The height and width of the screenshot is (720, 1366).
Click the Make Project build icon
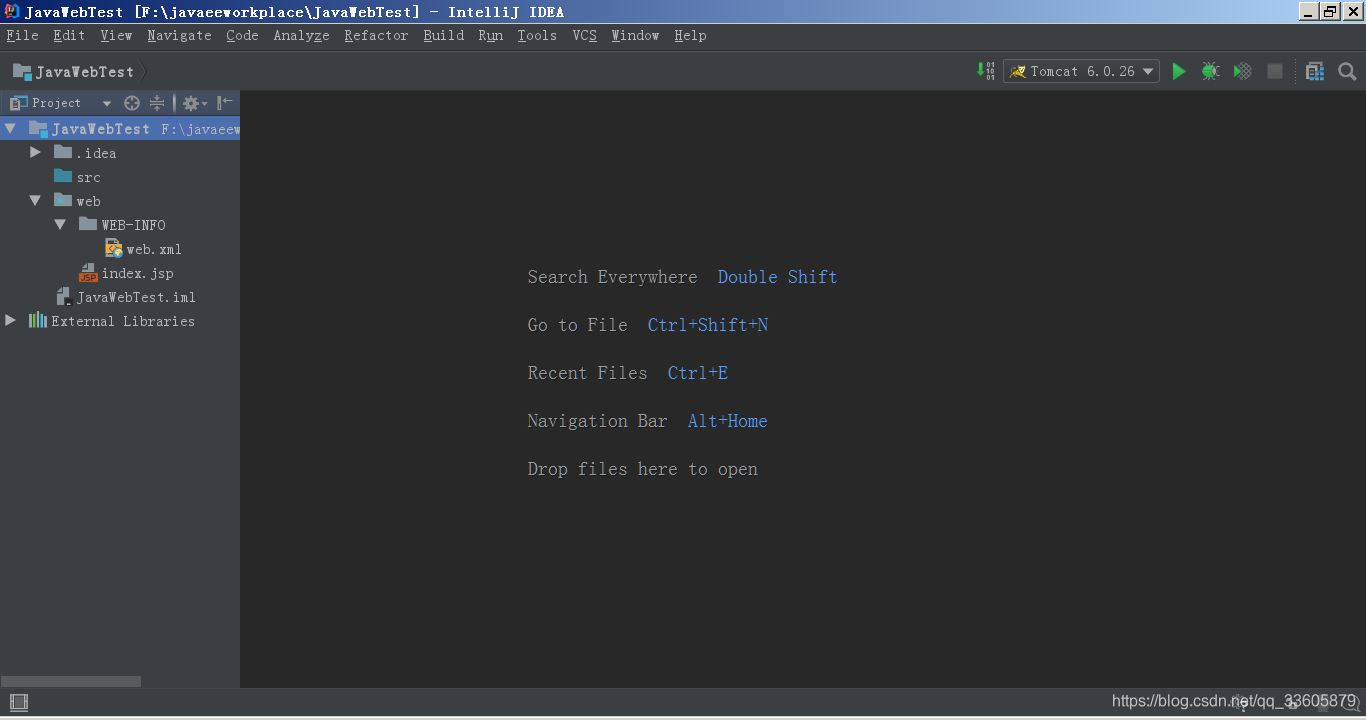point(985,71)
